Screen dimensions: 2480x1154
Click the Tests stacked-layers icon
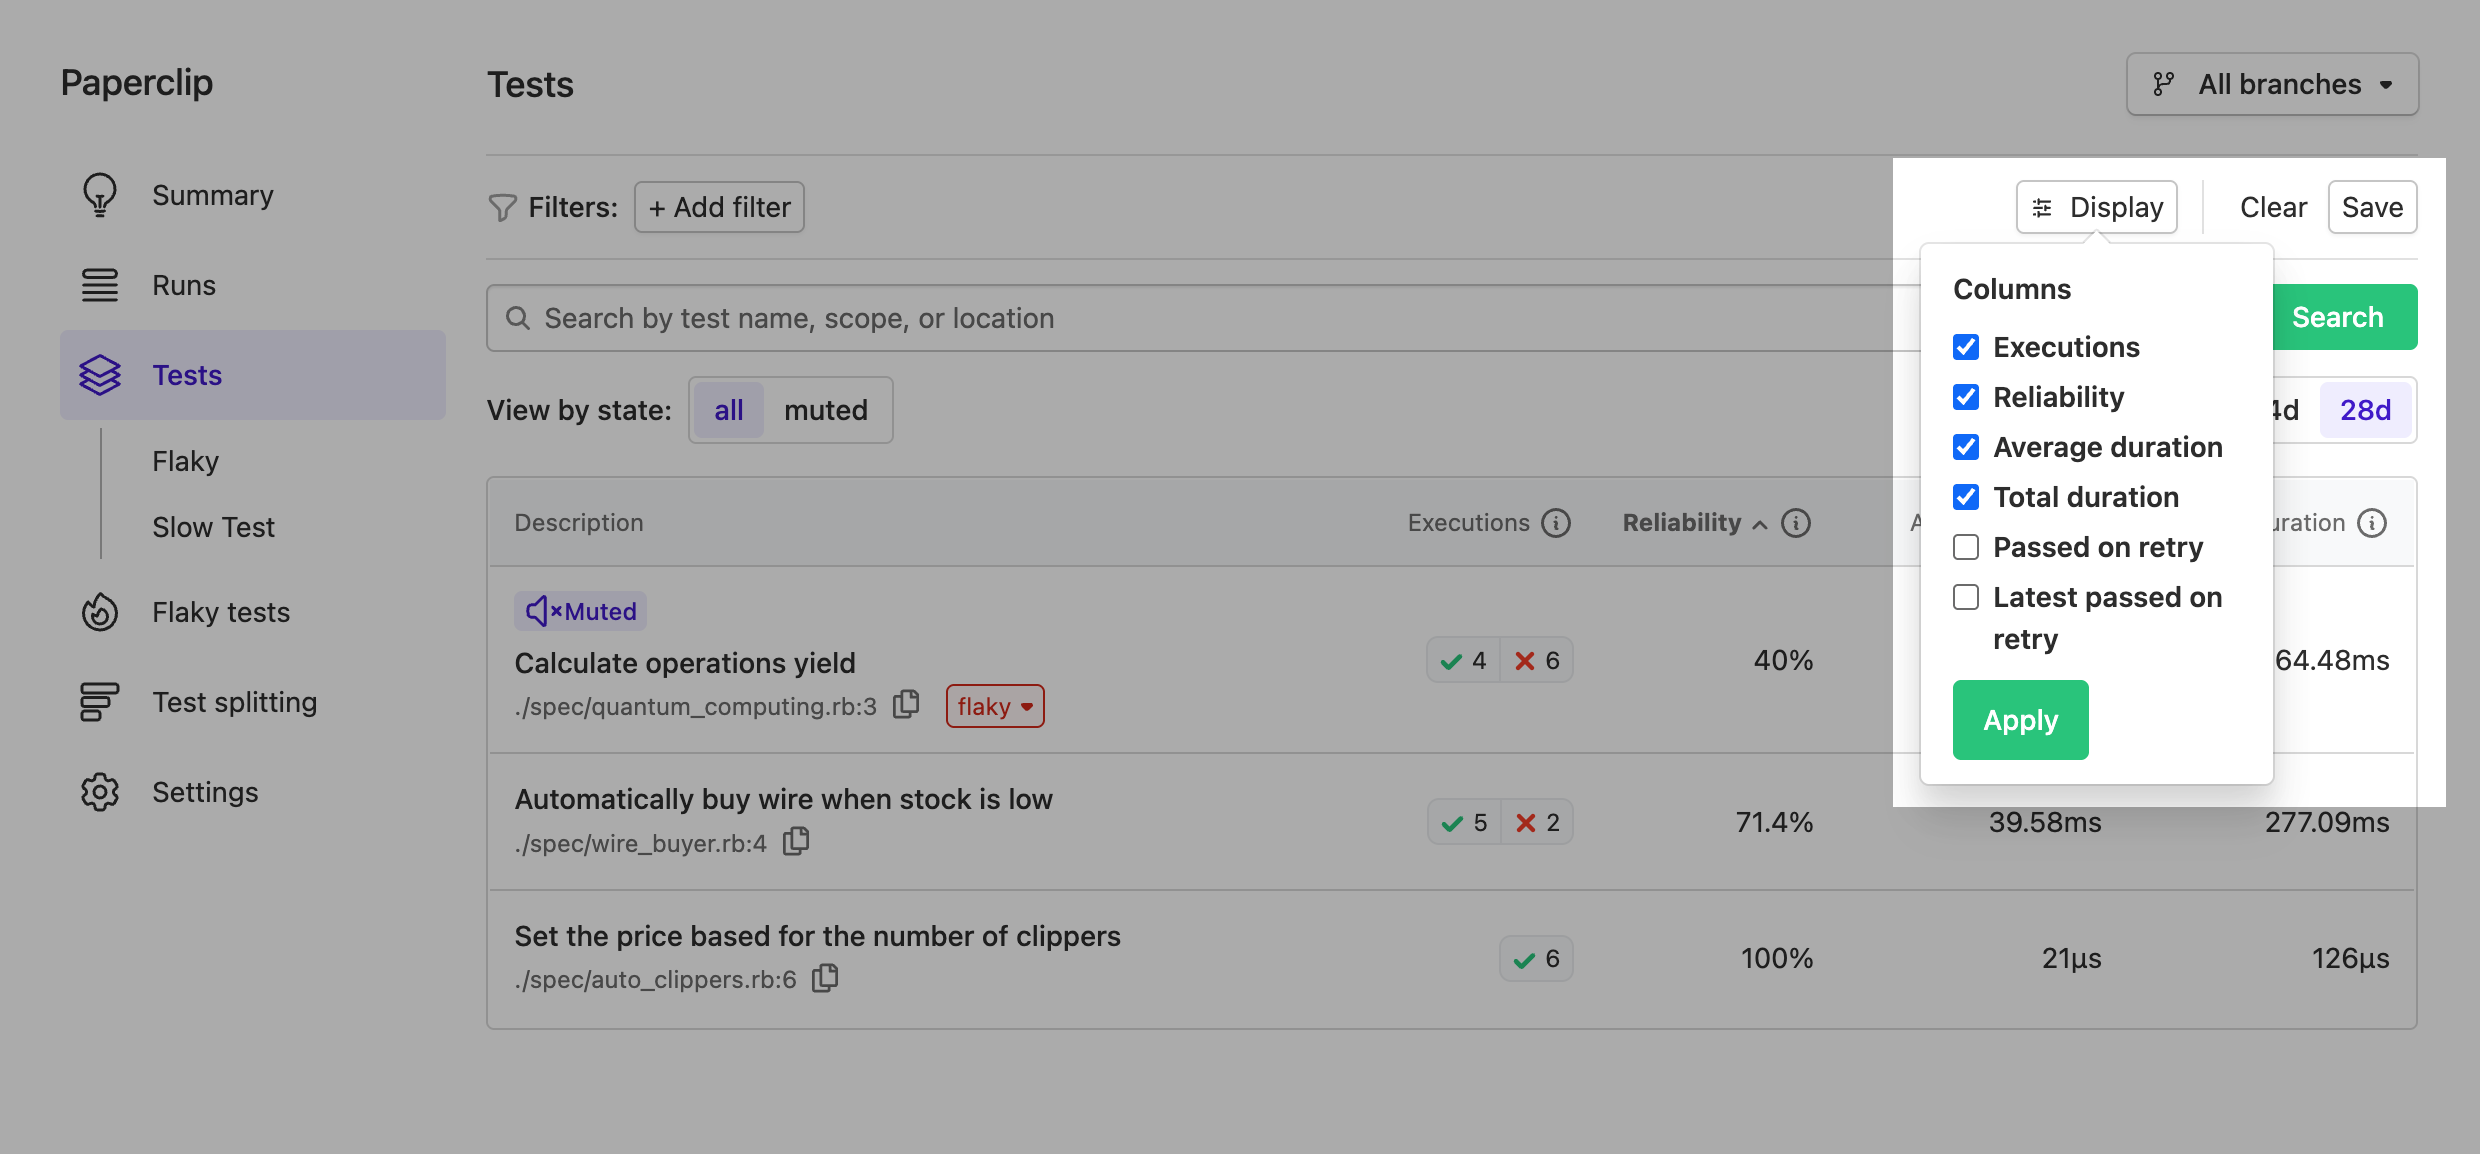click(100, 375)
